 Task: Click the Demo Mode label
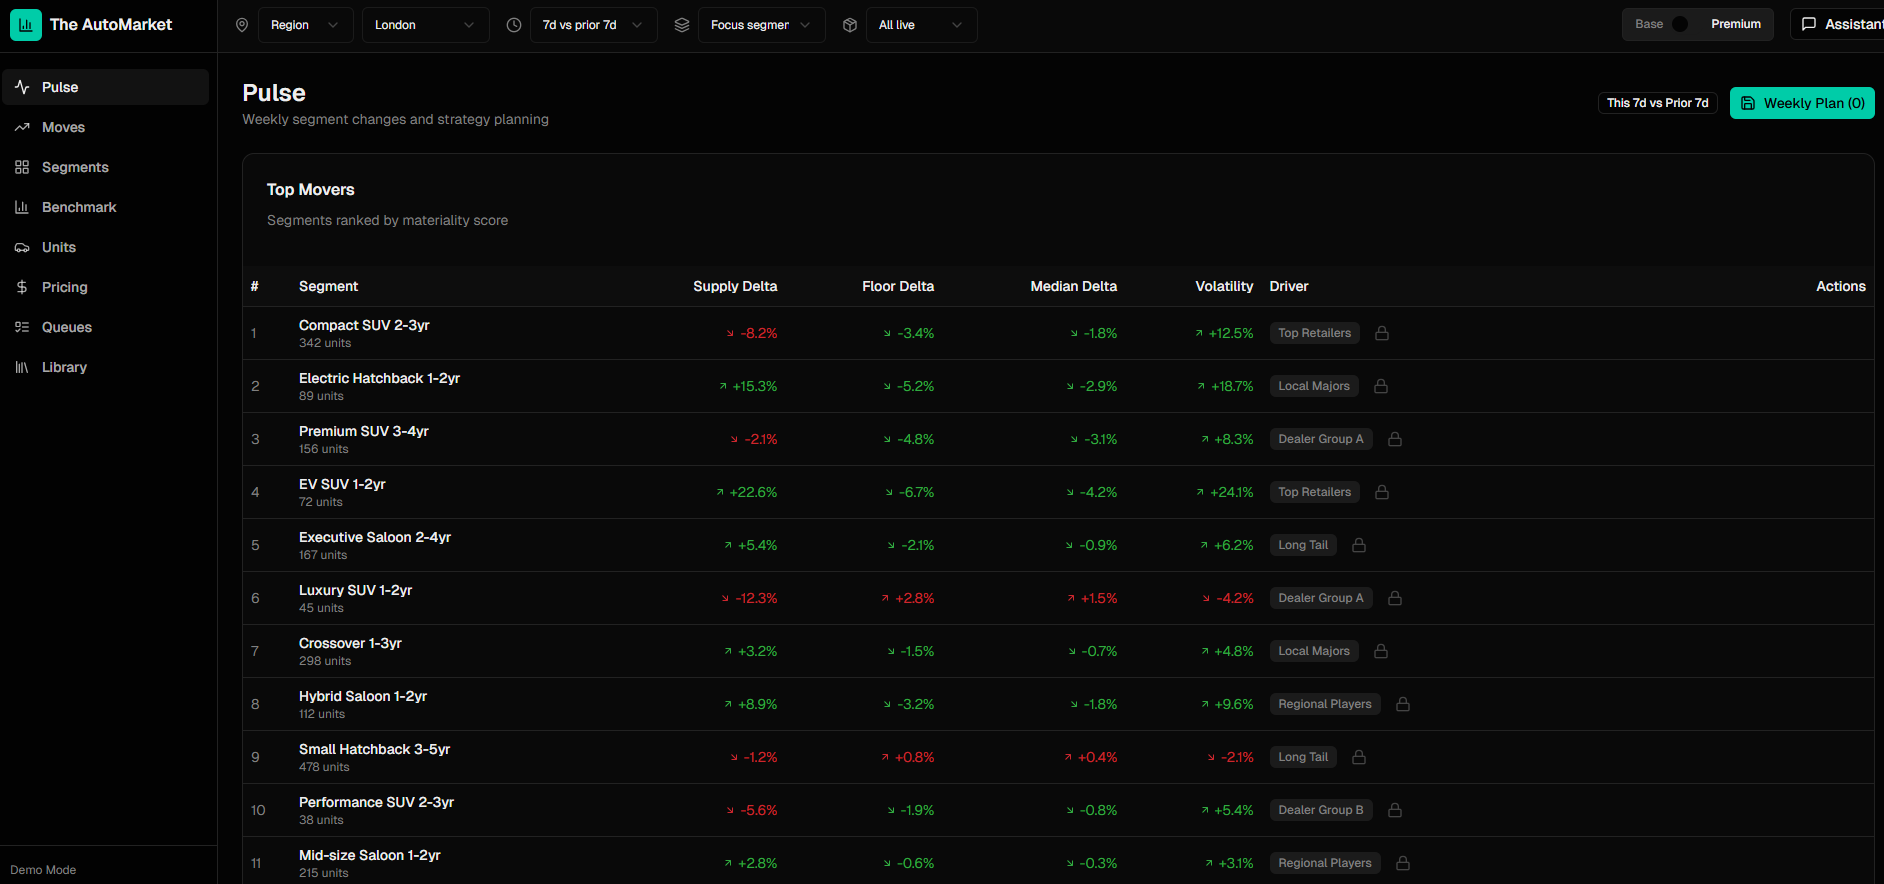(x=43, y=870)
